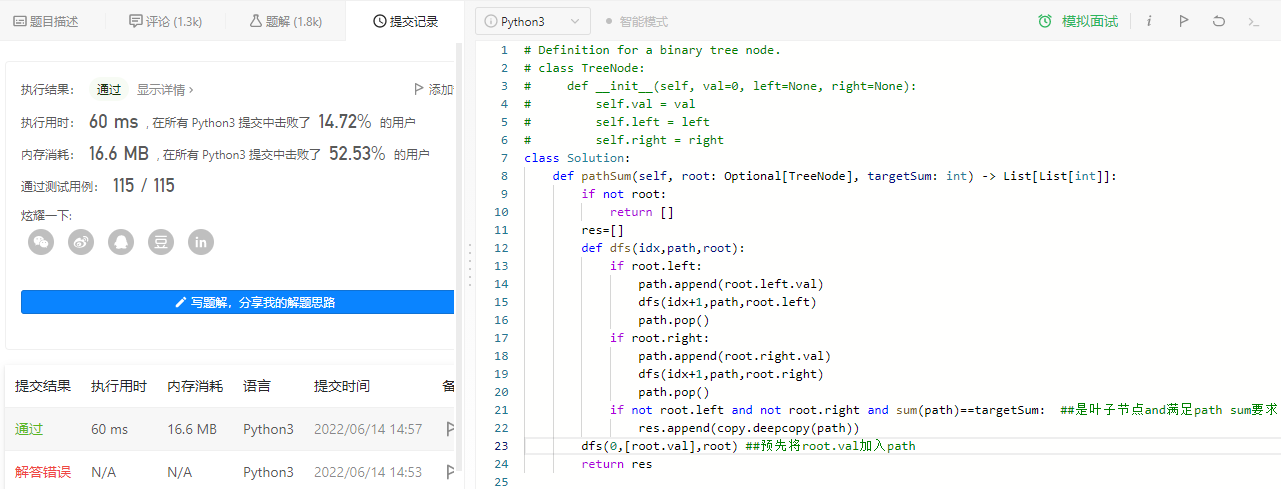Switch to the 提交记录 tab

[x=405, y=21]
